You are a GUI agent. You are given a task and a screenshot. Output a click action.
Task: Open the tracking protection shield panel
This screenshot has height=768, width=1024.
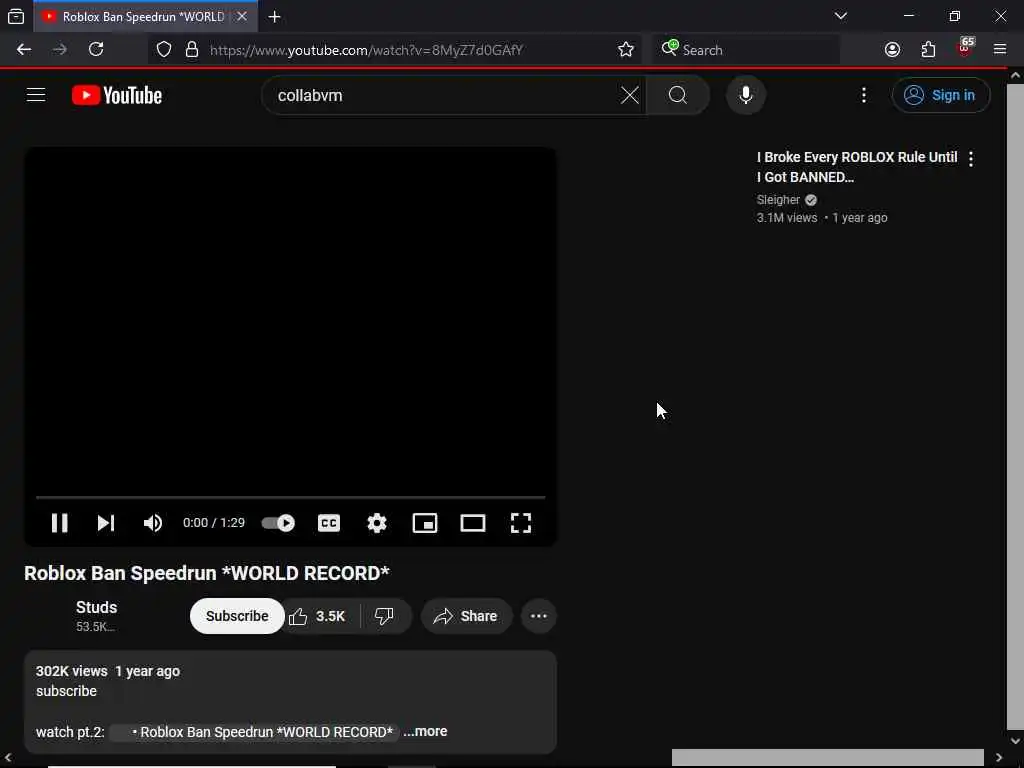click(x=164, y=50)
